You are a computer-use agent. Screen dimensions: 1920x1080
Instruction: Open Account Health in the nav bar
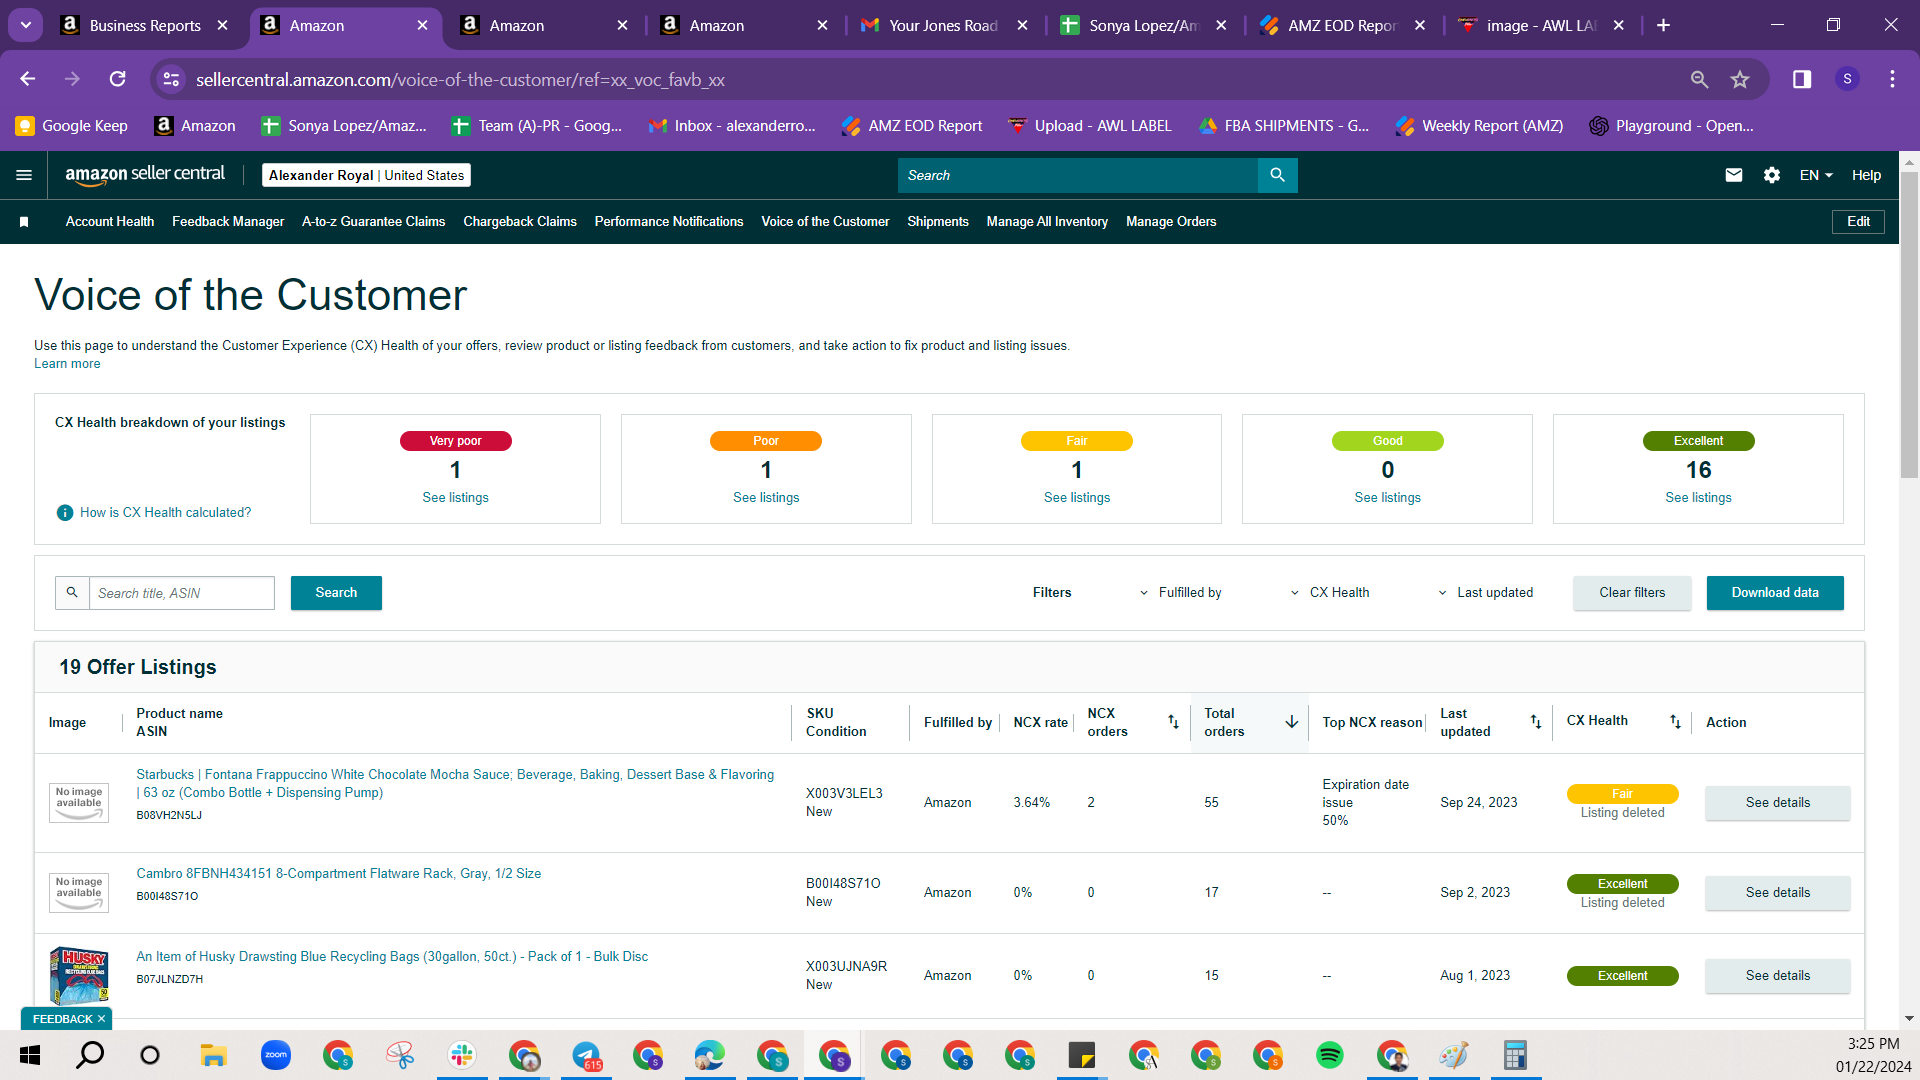click(x=110, y=222)
